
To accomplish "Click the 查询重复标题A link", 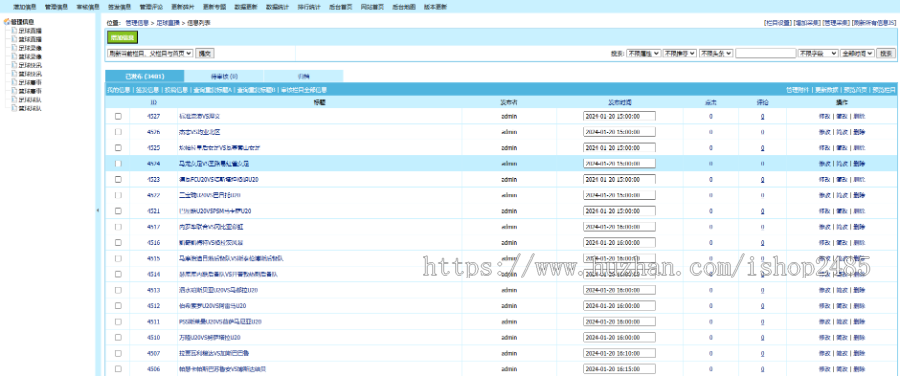I will [x=212, y=90].
